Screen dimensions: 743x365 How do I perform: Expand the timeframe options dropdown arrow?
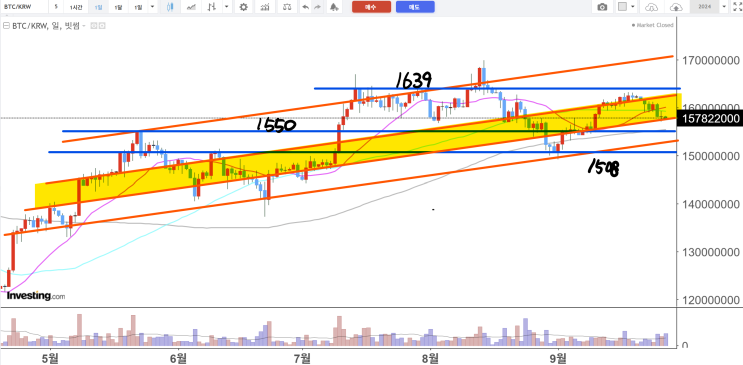(152, 7)
